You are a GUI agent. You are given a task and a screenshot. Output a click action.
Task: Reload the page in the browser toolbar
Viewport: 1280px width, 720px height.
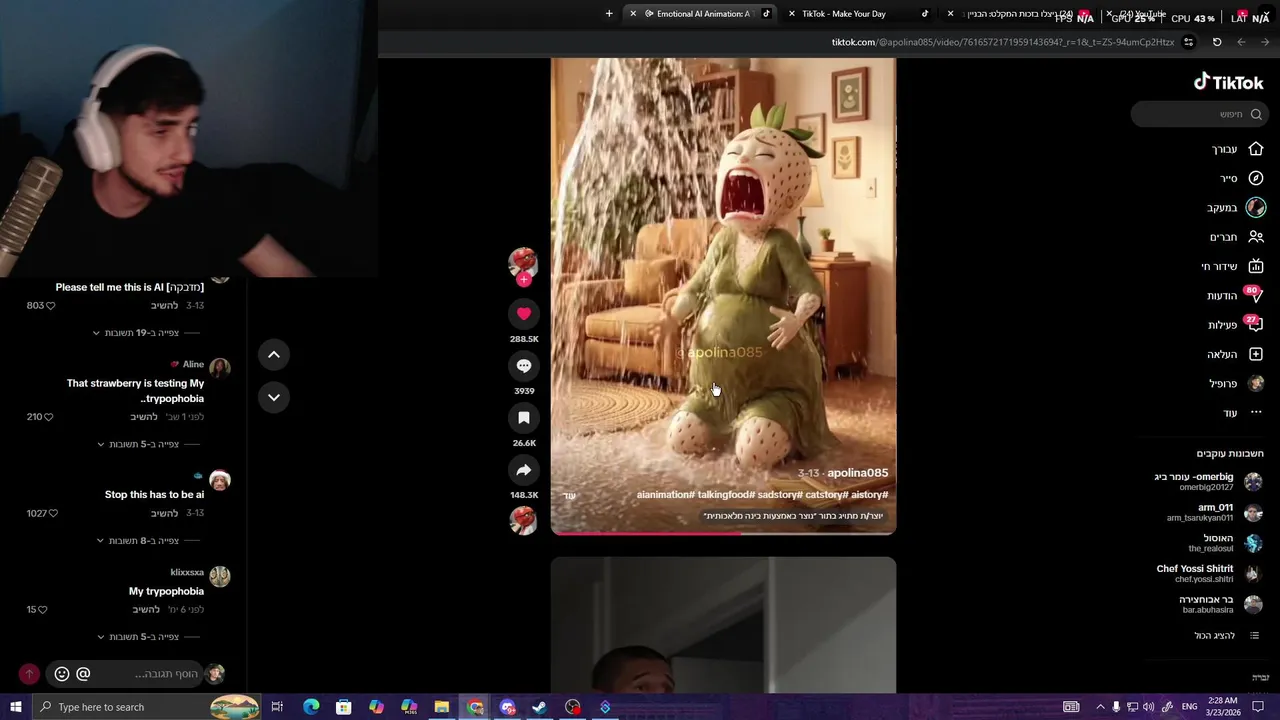(x=1217, y=42)
